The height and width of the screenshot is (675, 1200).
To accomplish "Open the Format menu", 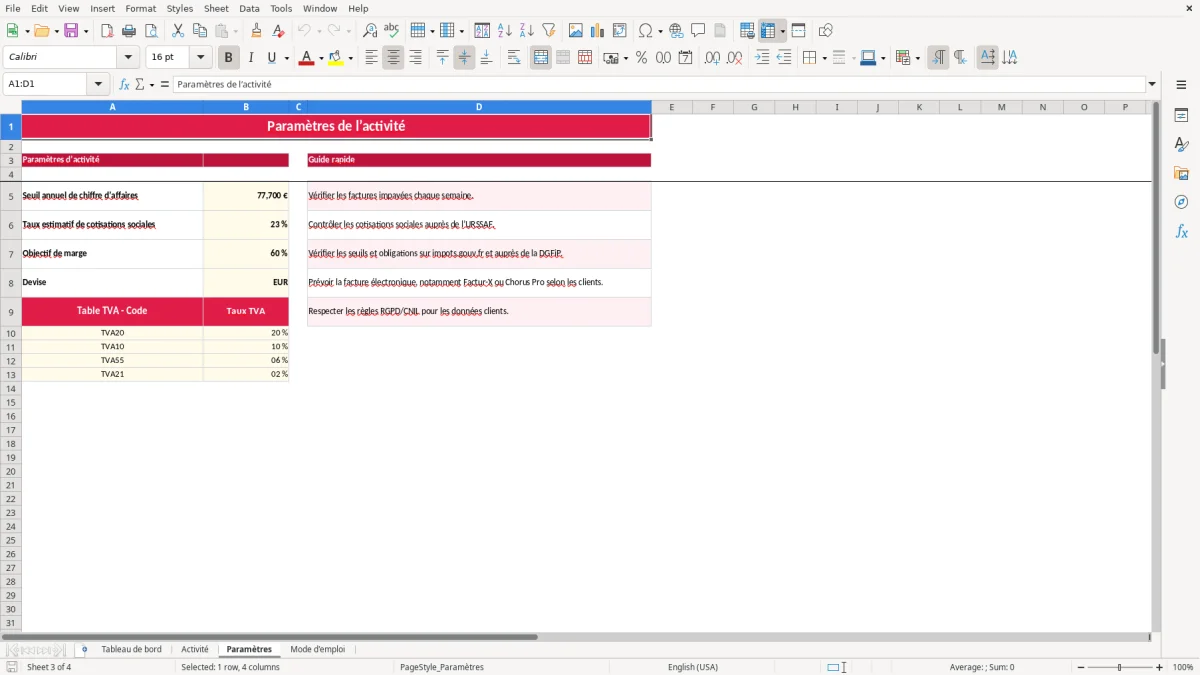I will pyautogui.click(x=141, y=8).
